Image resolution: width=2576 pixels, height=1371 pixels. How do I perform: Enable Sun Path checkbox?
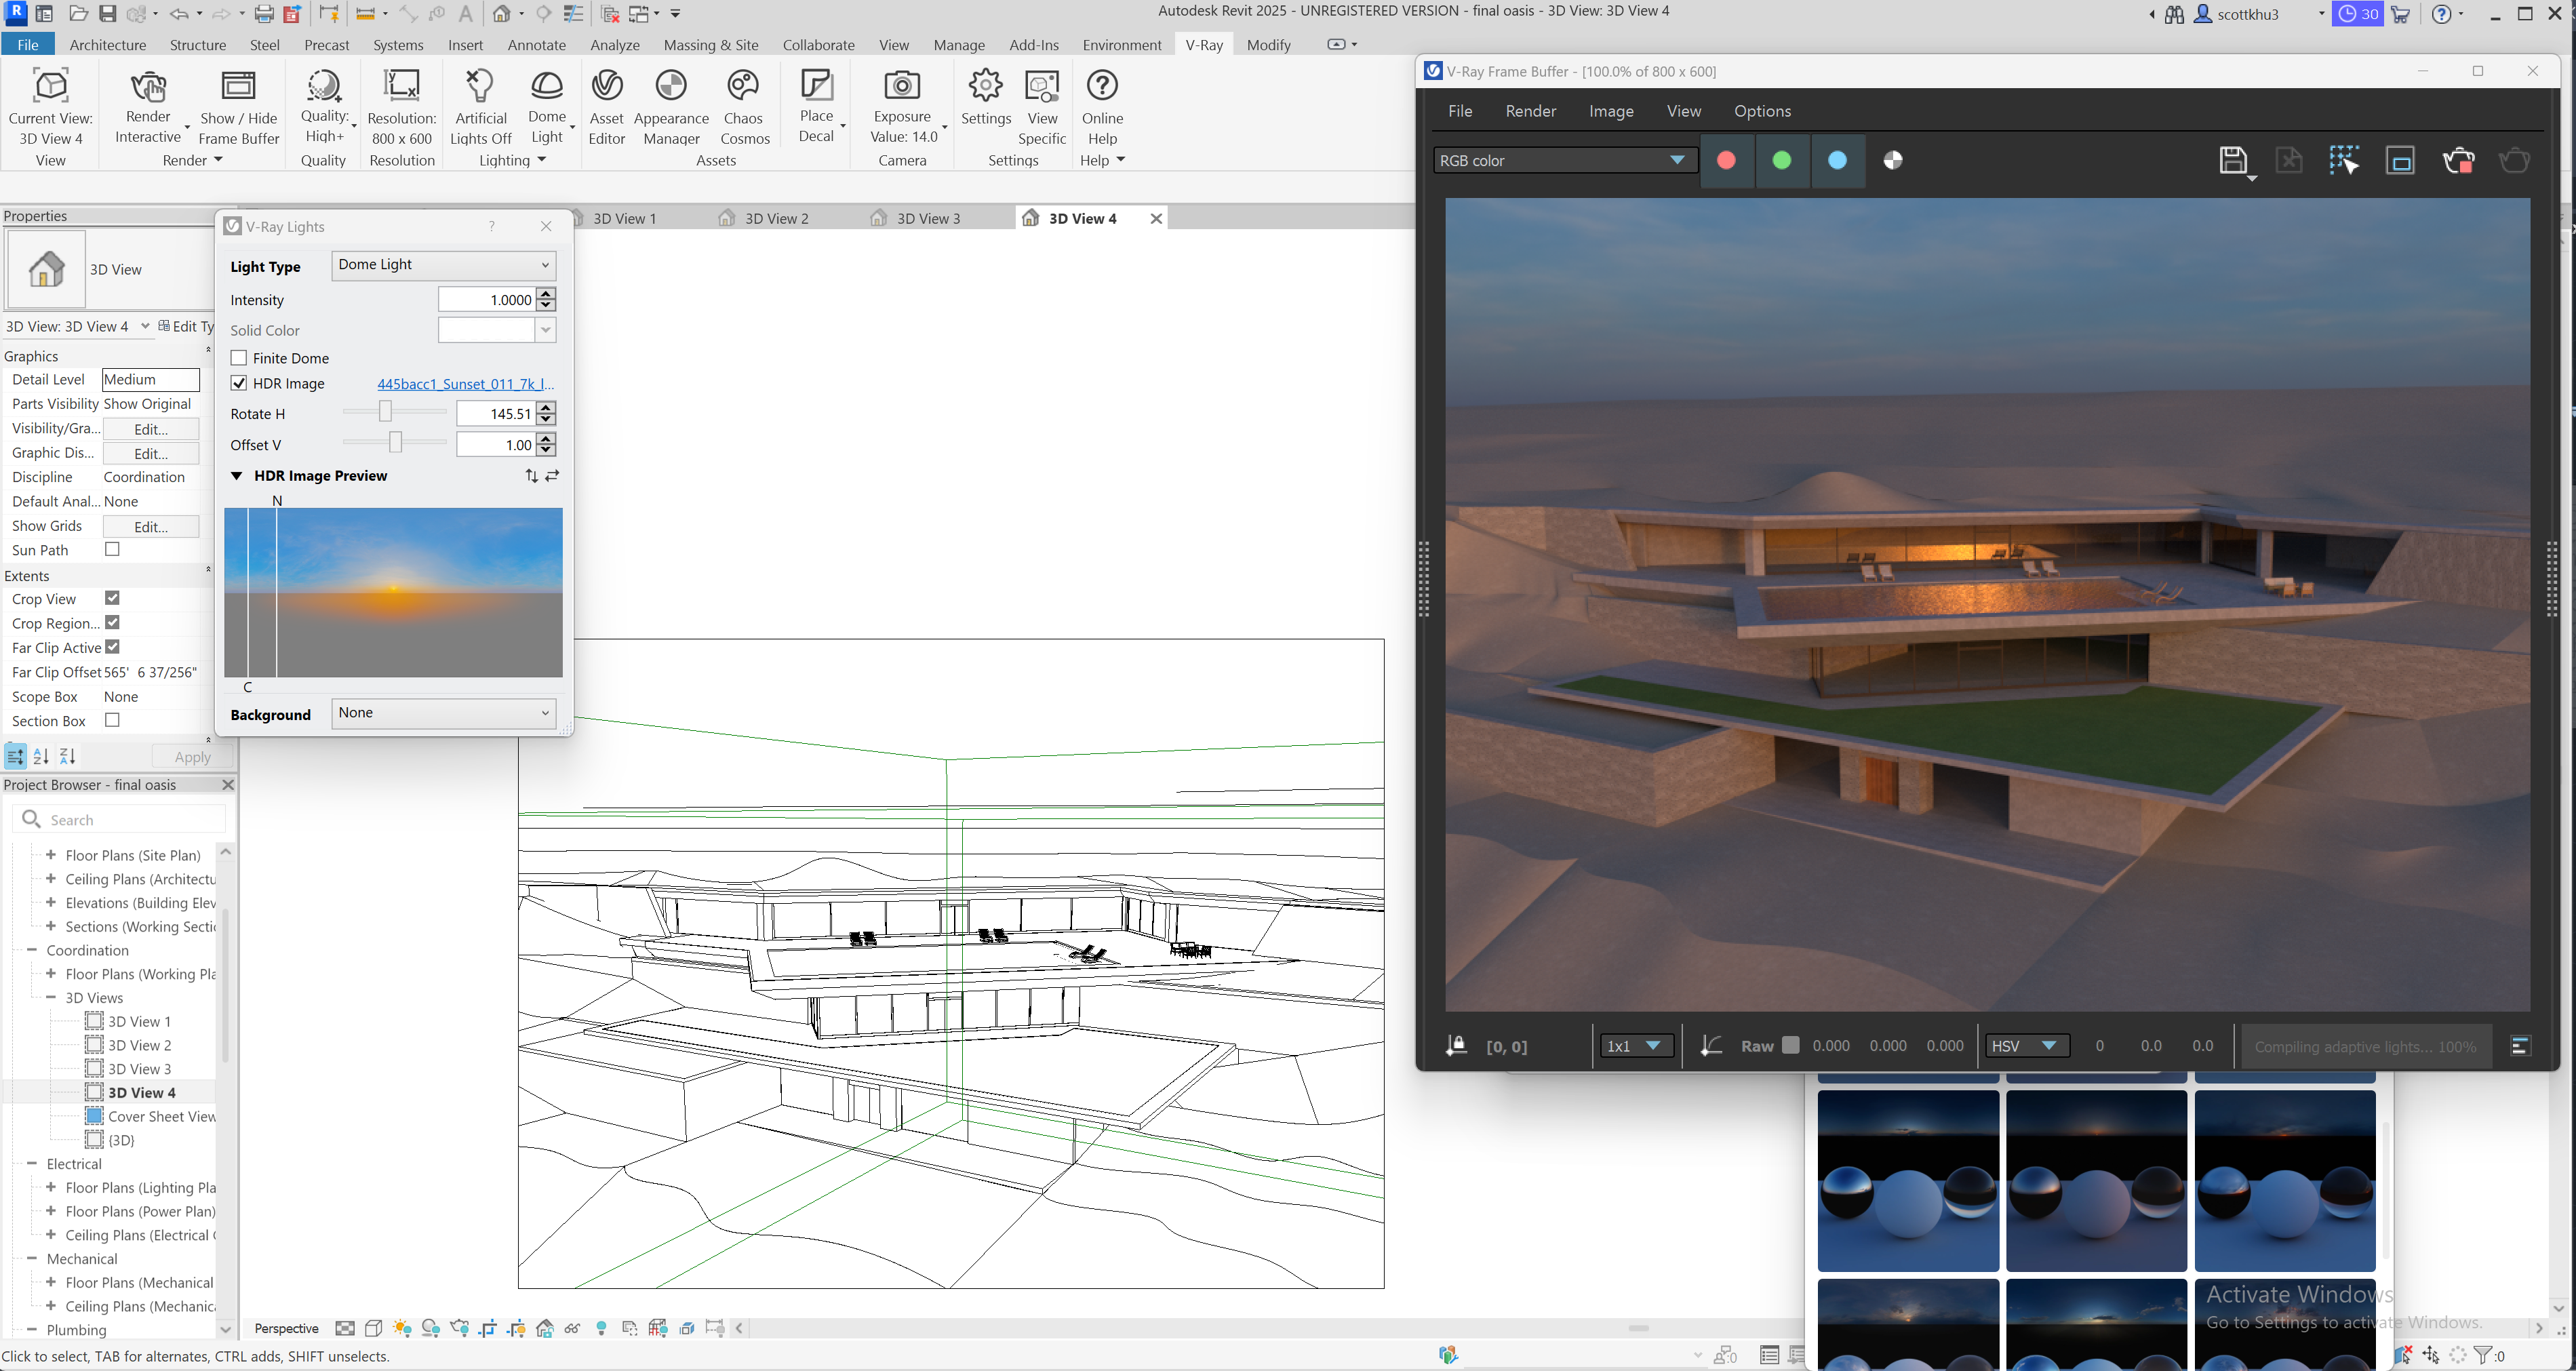tap(112, 550)
